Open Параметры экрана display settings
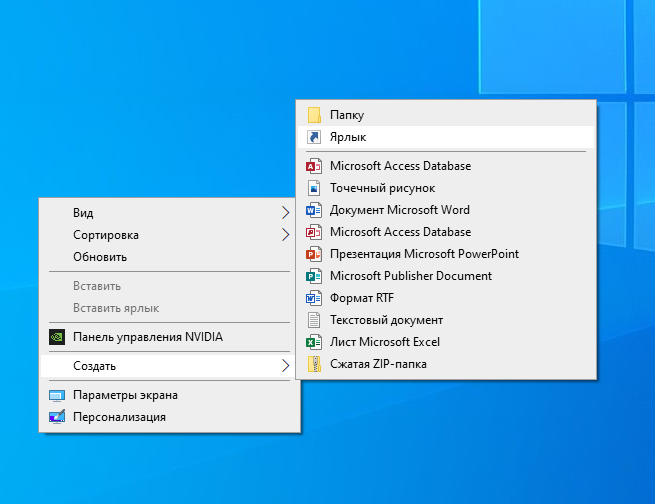 tap(169, 395)
